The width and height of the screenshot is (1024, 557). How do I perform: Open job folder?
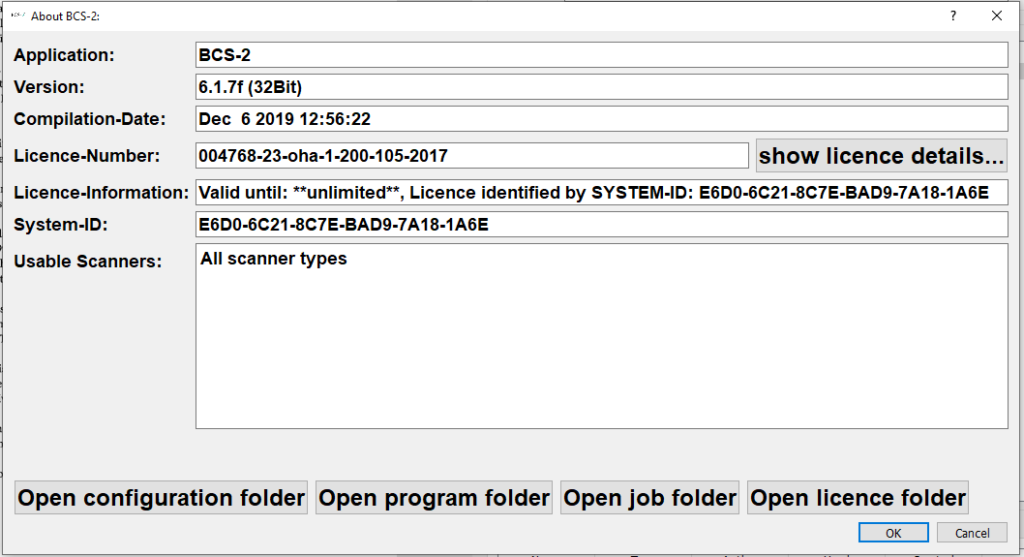tap(650, 498)
